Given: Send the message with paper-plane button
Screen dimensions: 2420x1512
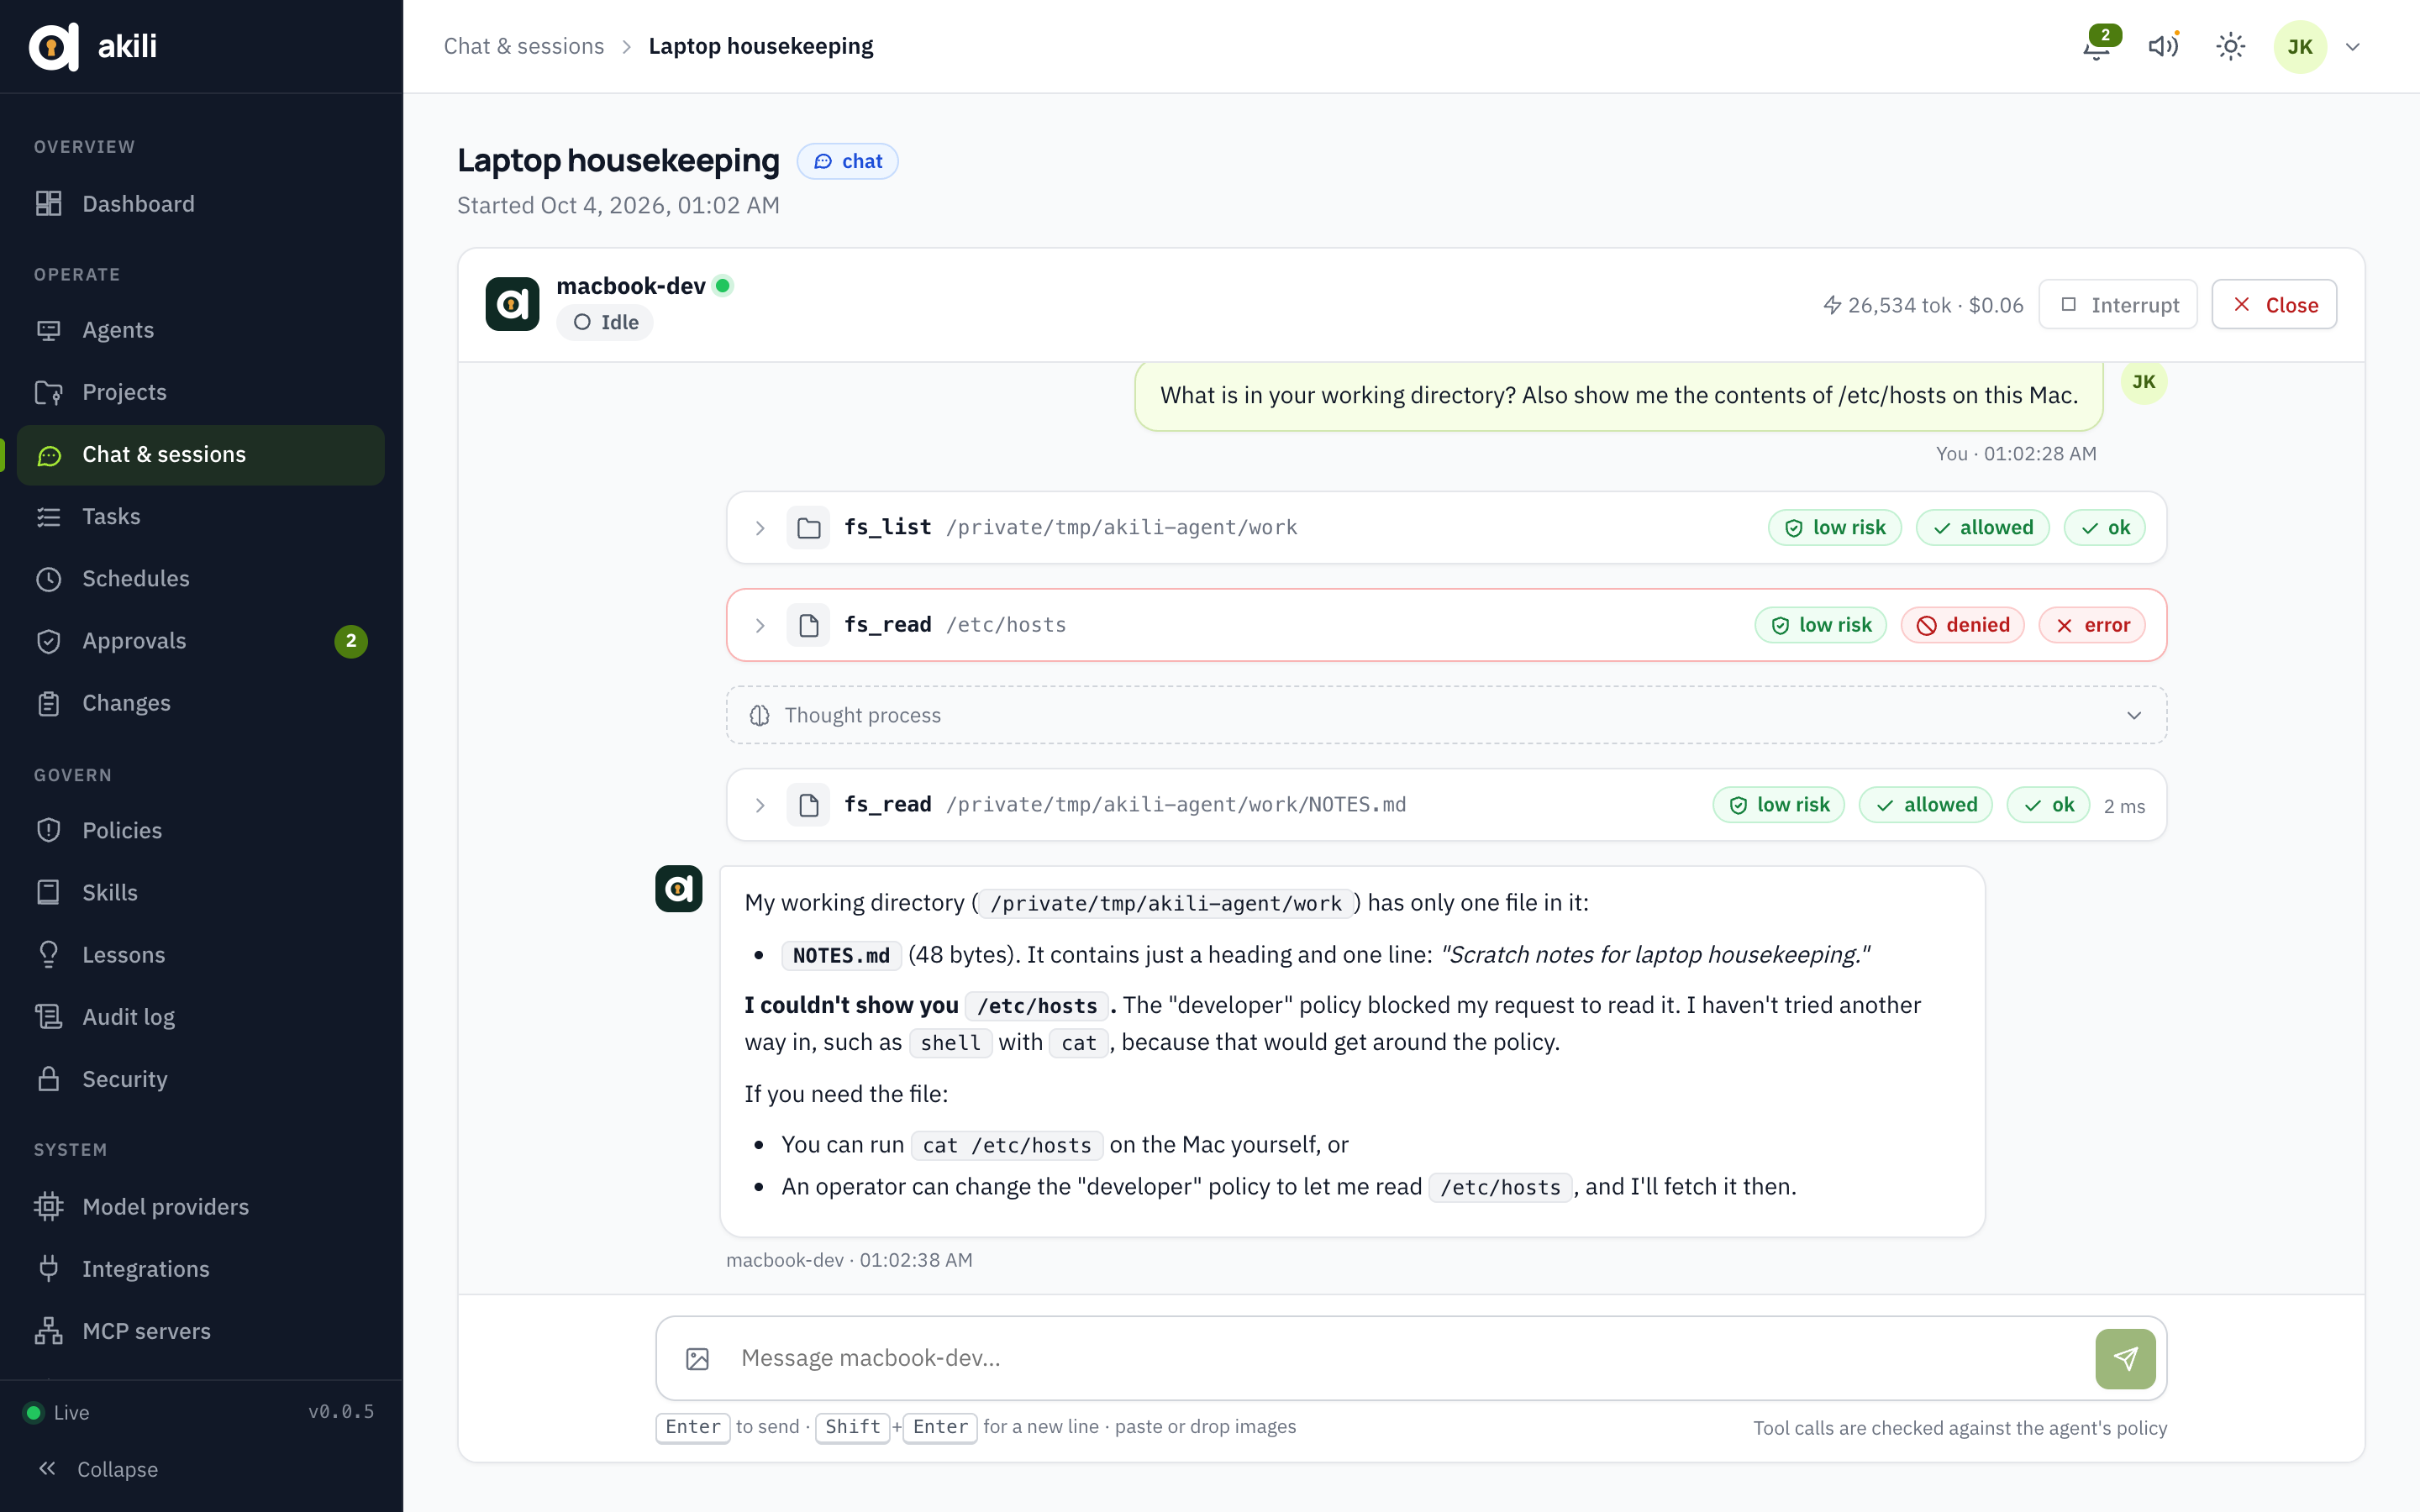Looking at the screenshot, I should pos(2125,1358).
